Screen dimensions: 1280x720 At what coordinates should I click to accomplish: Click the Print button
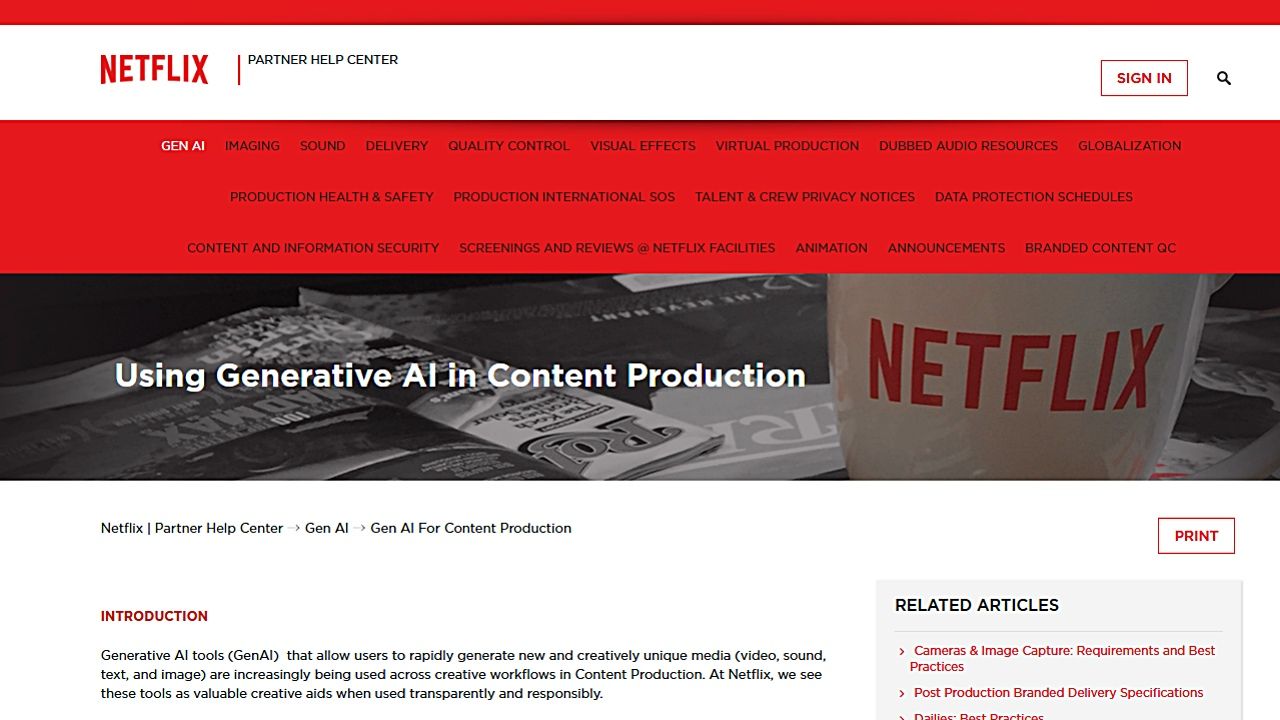tap(1196, 536)
